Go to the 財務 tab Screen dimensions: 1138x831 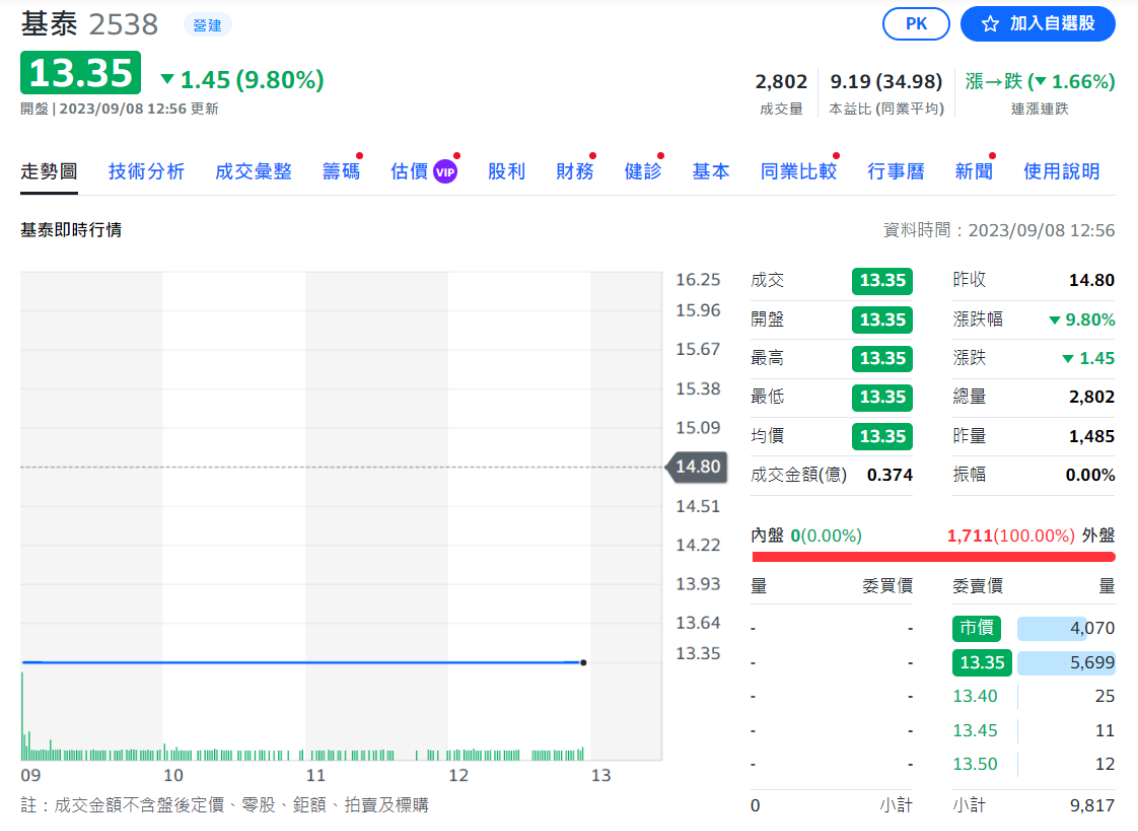(x=574, y=172)
